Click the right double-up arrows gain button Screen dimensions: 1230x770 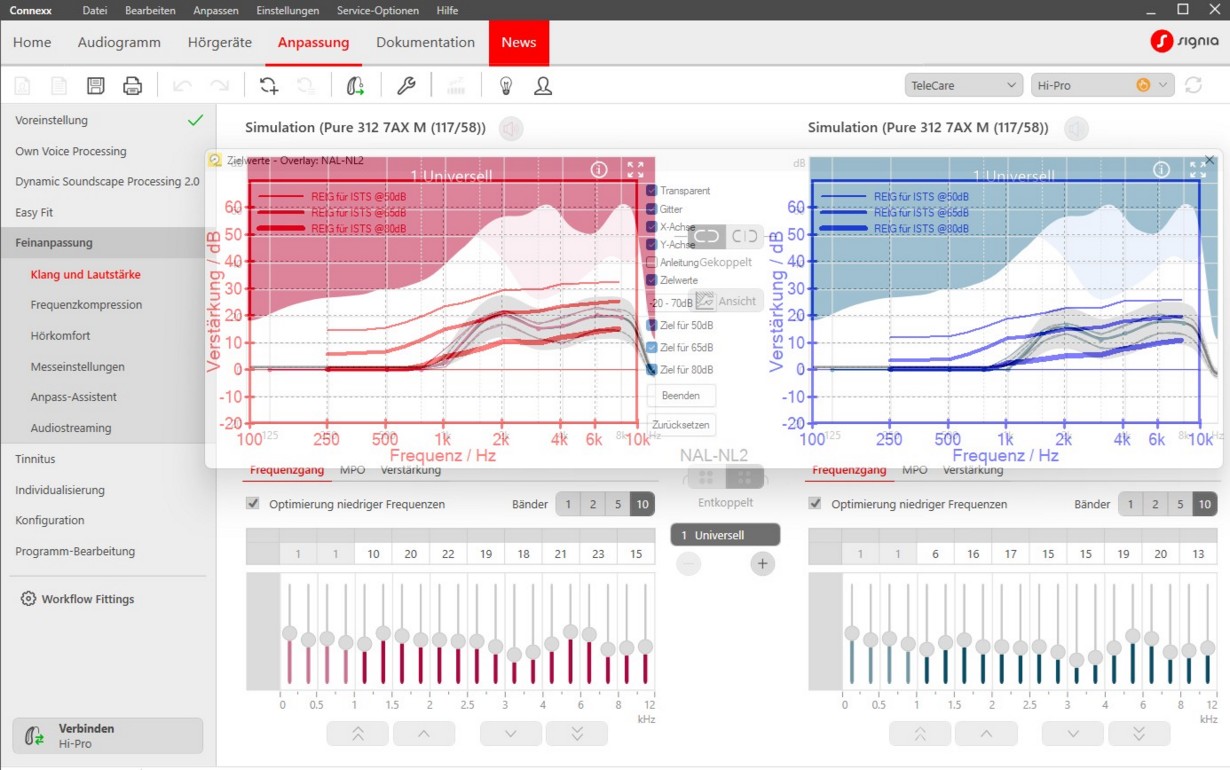pos(920,734)
